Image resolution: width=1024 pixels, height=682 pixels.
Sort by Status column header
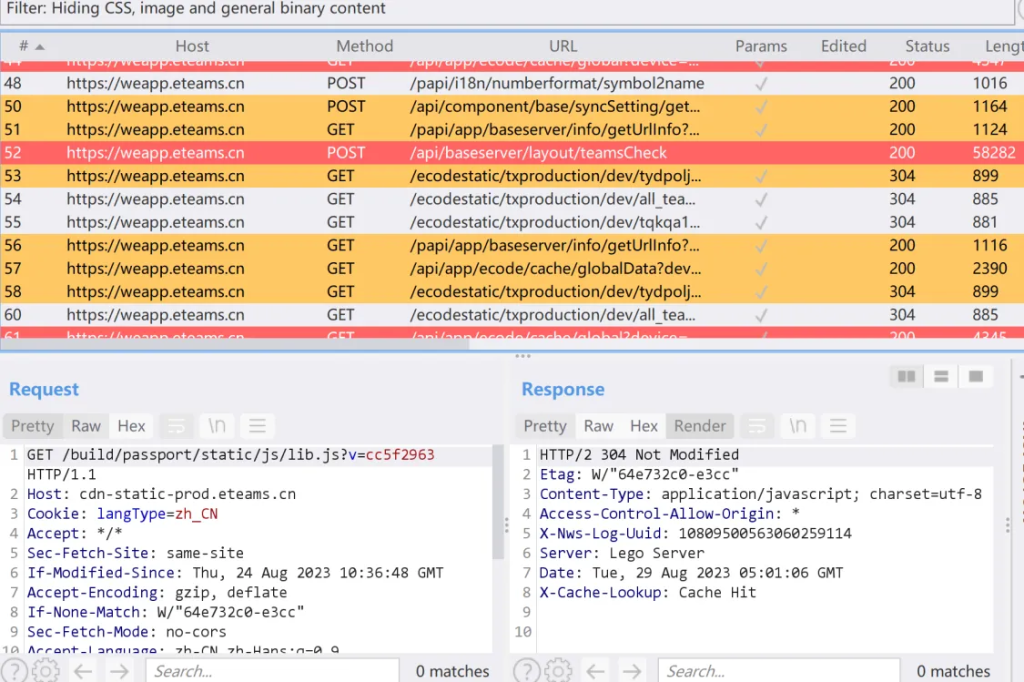(927, 46)
